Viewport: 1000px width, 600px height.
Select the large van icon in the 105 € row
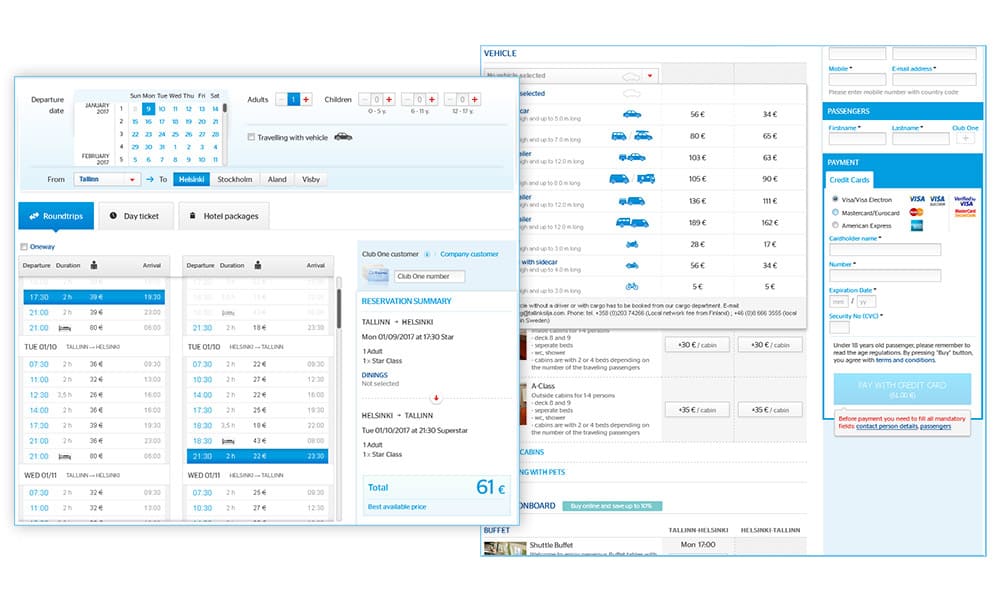pos(619,179)
